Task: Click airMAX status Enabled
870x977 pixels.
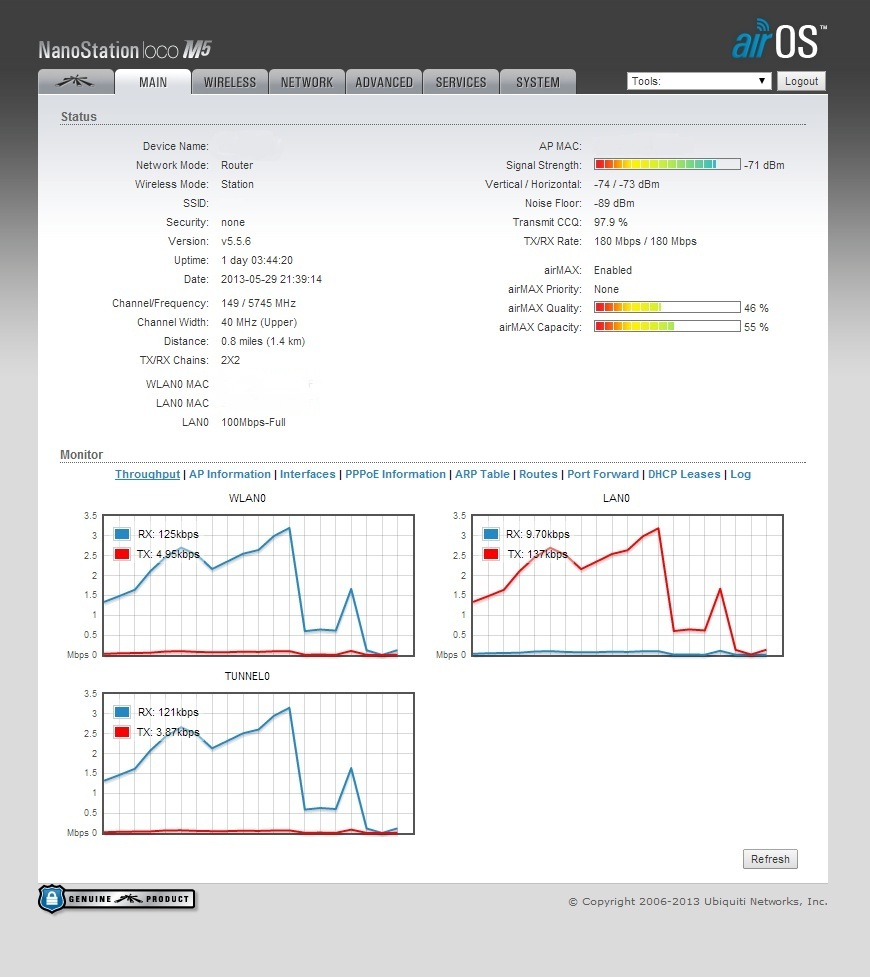Action: pos(613,270)
